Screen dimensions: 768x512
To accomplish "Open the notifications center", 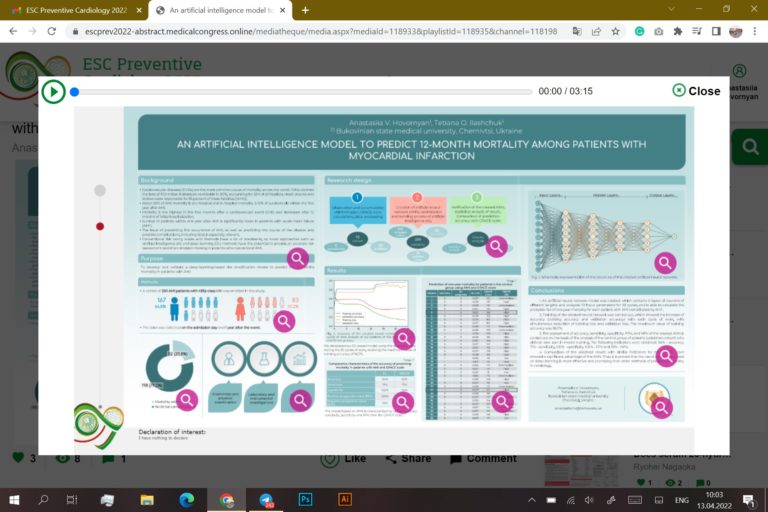I will tap(748, 500).
